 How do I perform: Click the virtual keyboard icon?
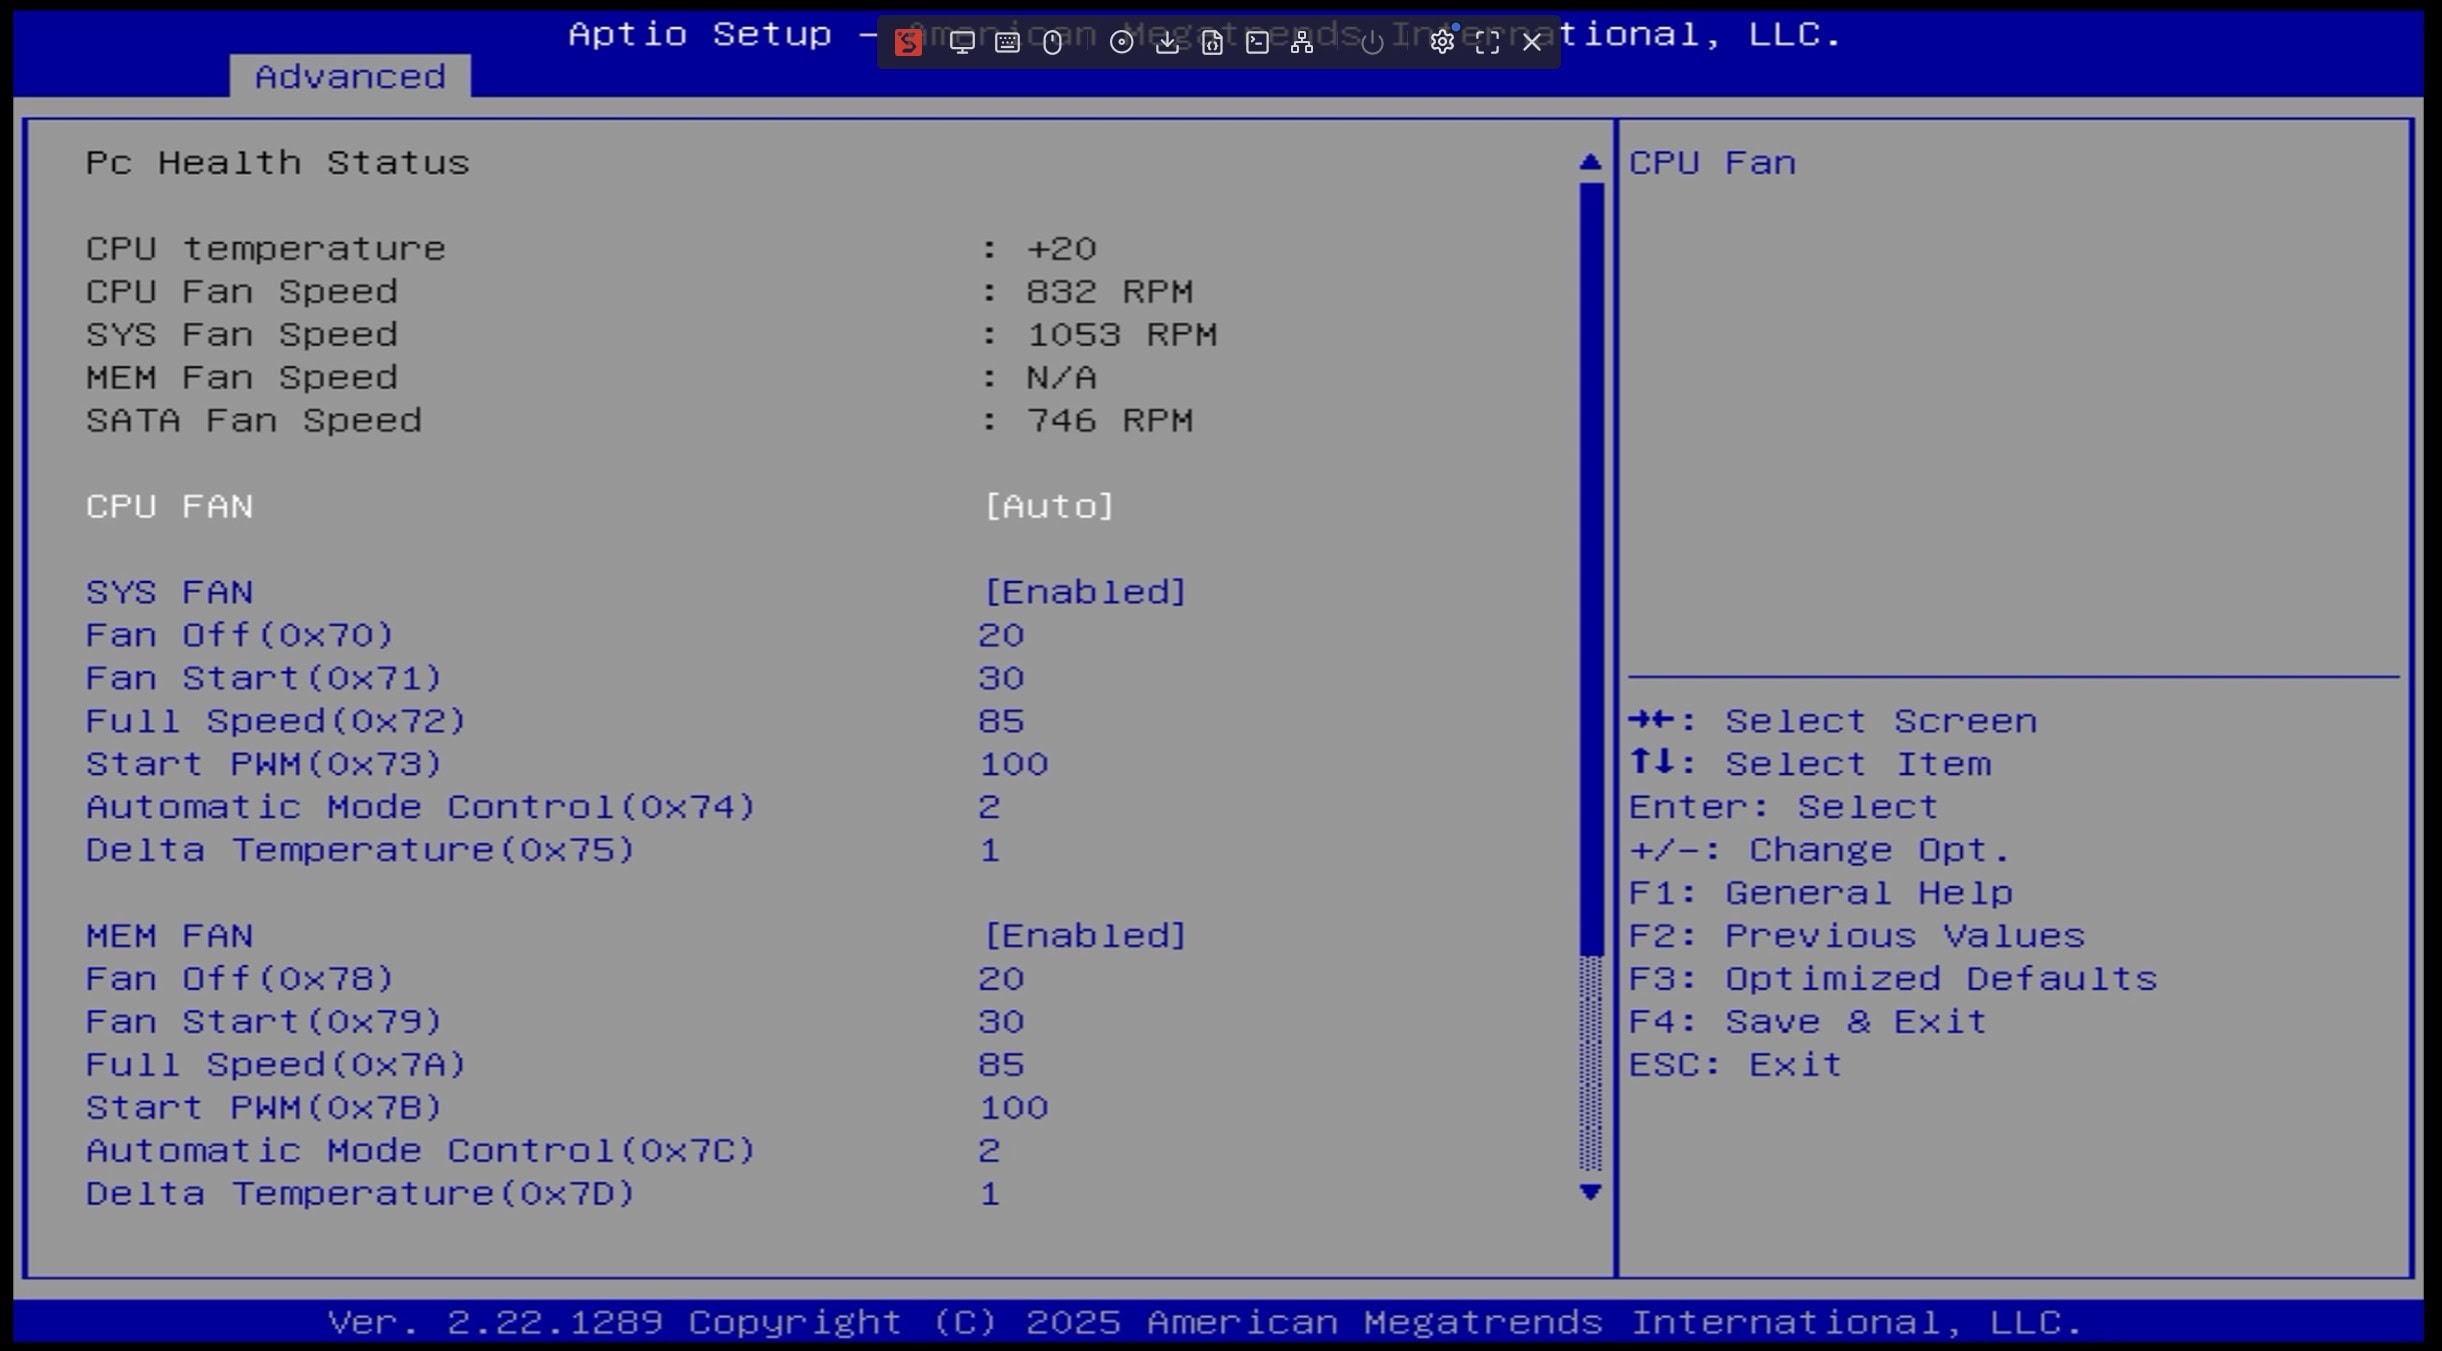[x=1007, y=42]
